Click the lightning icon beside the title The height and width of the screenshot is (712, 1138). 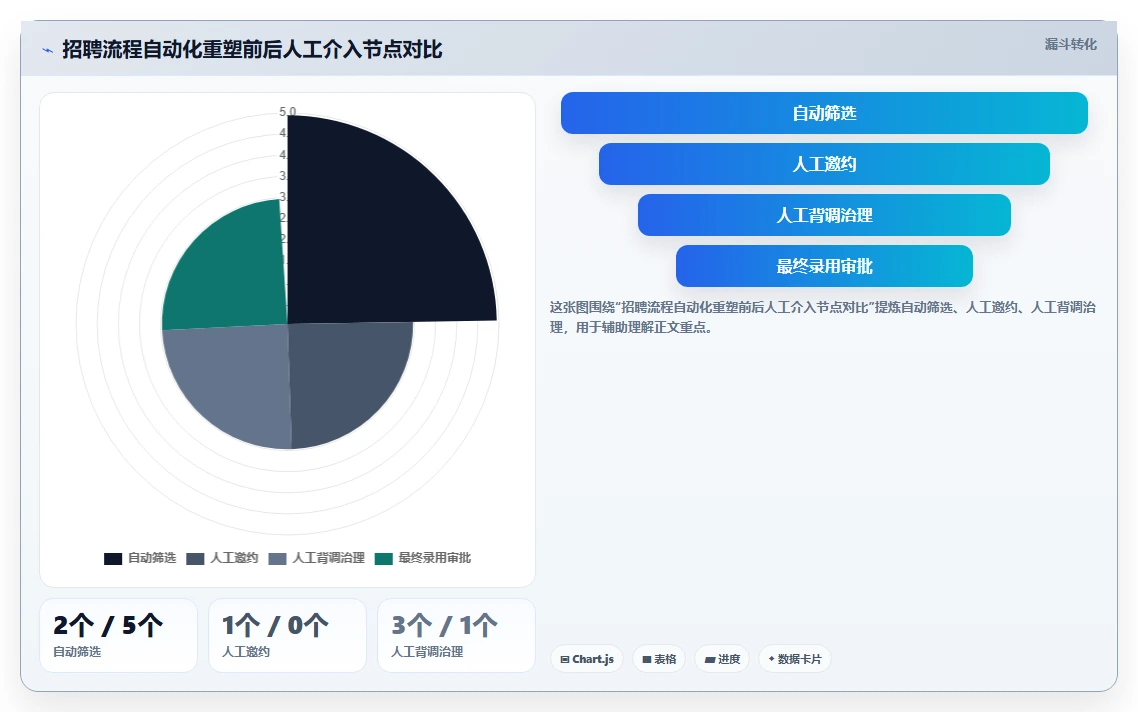(48, 50)
